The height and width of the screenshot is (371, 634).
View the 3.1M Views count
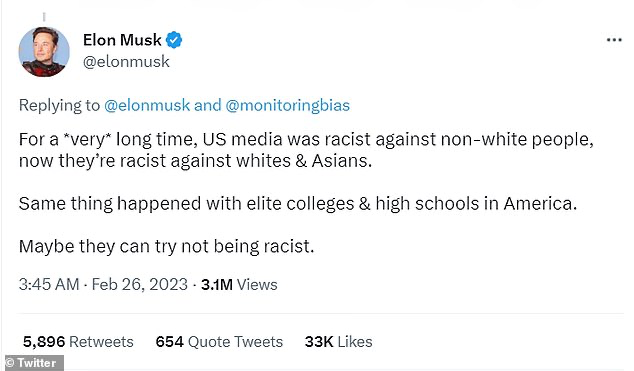click(239, 285)
